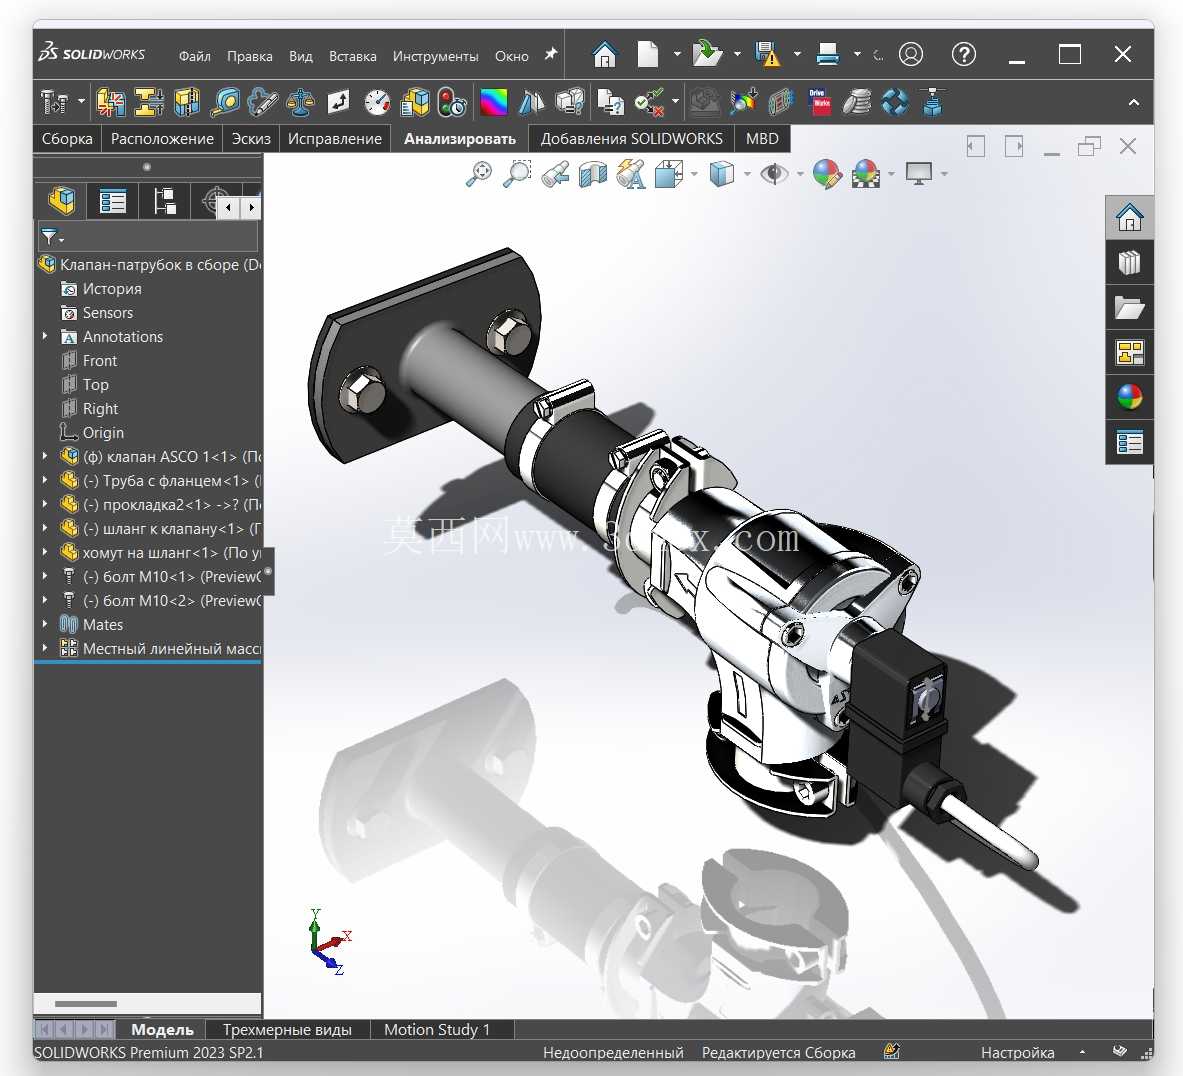Switch to Motion Study 1 tab
The width and height of the screenshot is (1183, 1076).
pyautogui.click(x=438, y=1029)
